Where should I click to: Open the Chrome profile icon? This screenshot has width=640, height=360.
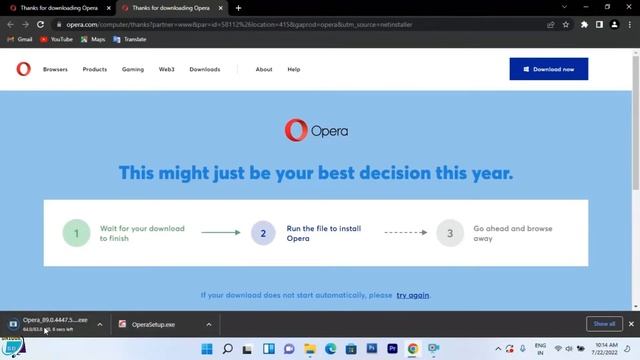click(x=614, y=24)
